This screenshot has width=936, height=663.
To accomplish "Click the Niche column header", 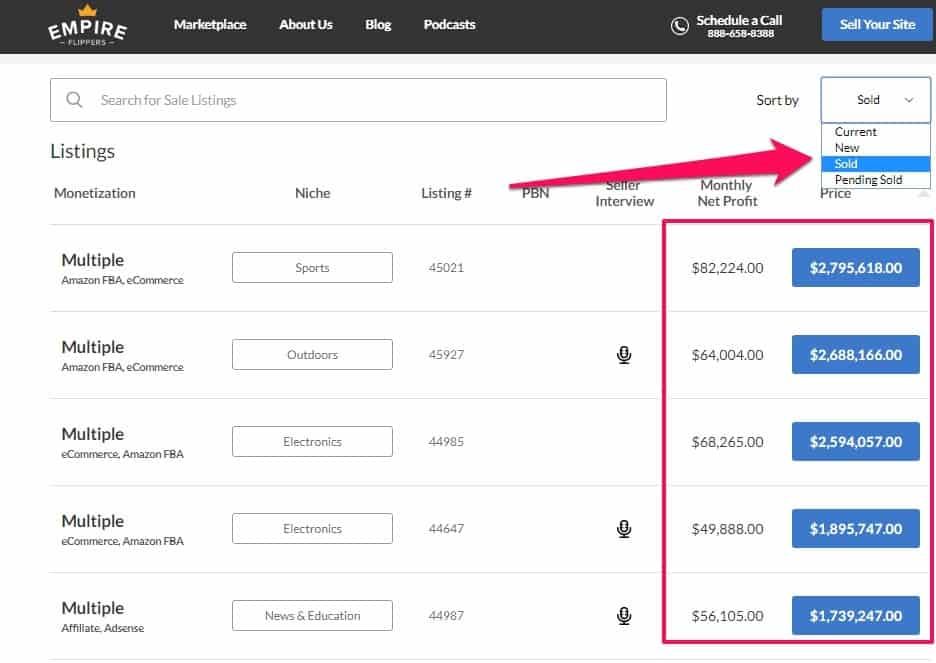I will pos(312,193).
